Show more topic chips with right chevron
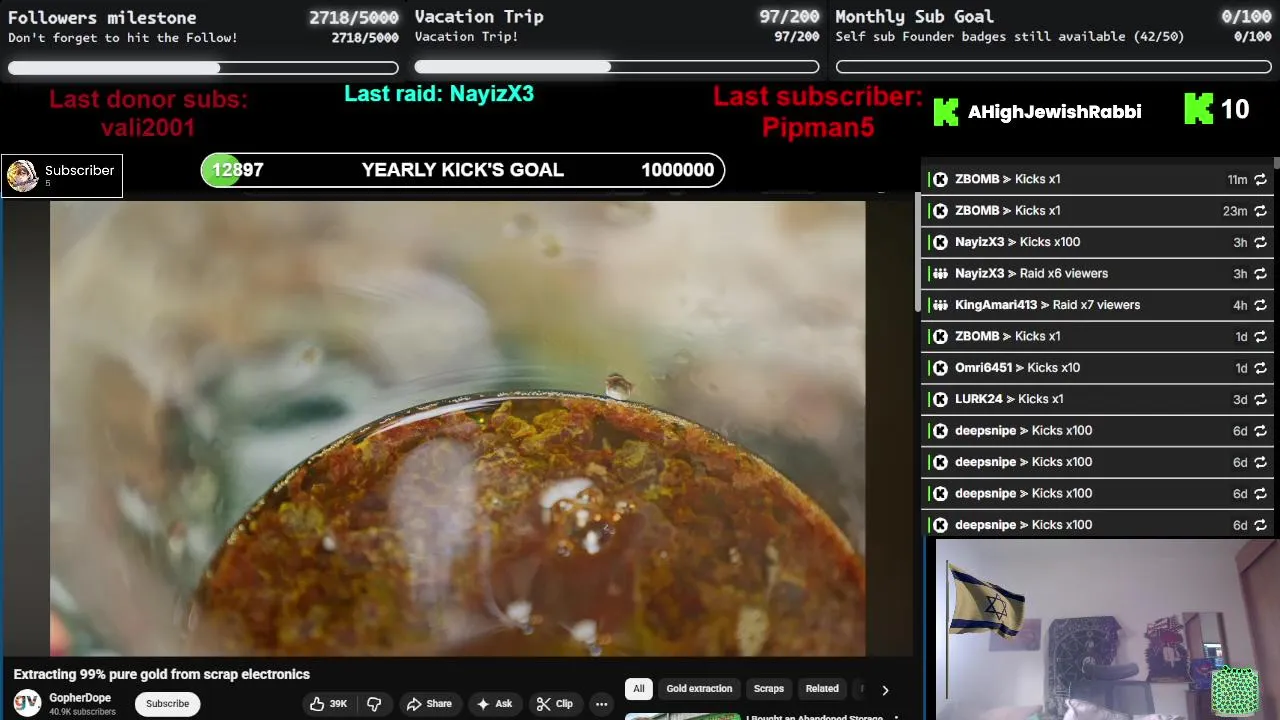1280x720 pixels. click(884, 690)
